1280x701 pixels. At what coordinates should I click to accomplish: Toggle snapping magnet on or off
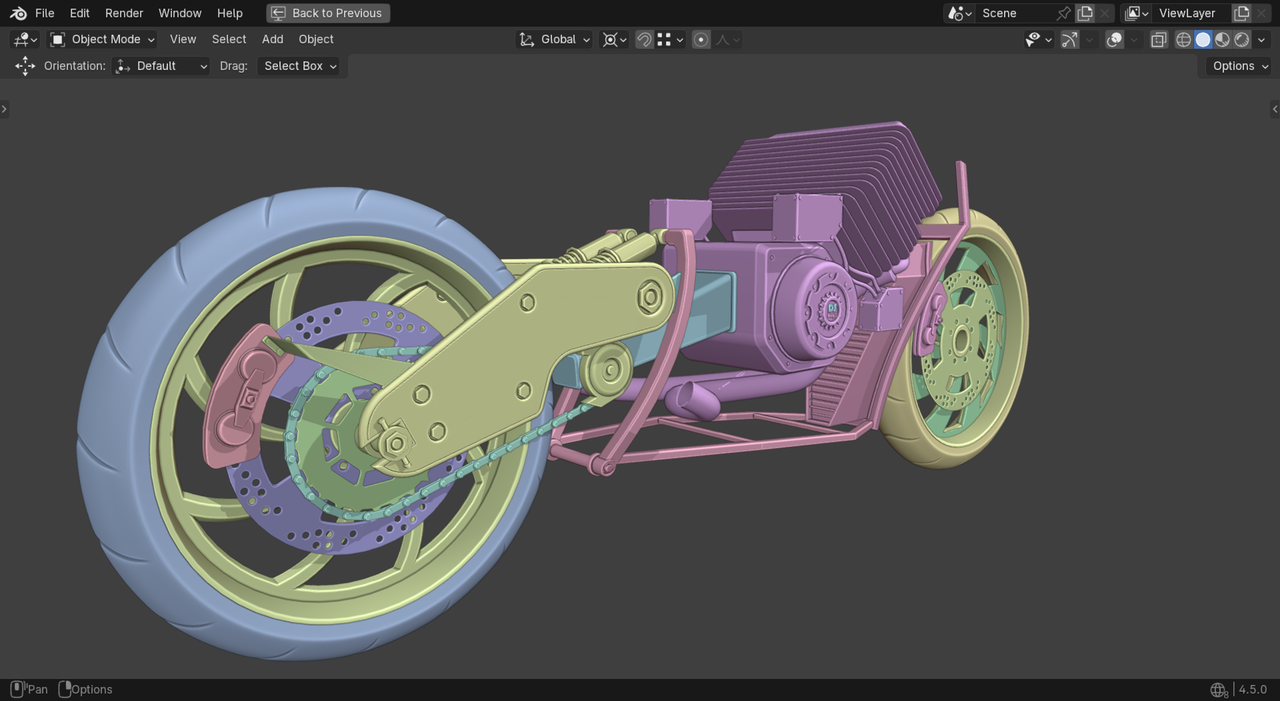[645, 39]
